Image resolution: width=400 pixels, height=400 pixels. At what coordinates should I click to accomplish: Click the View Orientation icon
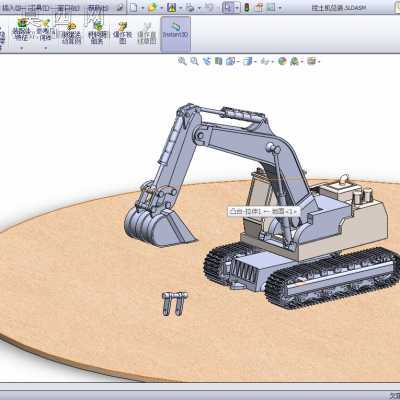pyautogui.click(x=230, y=61)
